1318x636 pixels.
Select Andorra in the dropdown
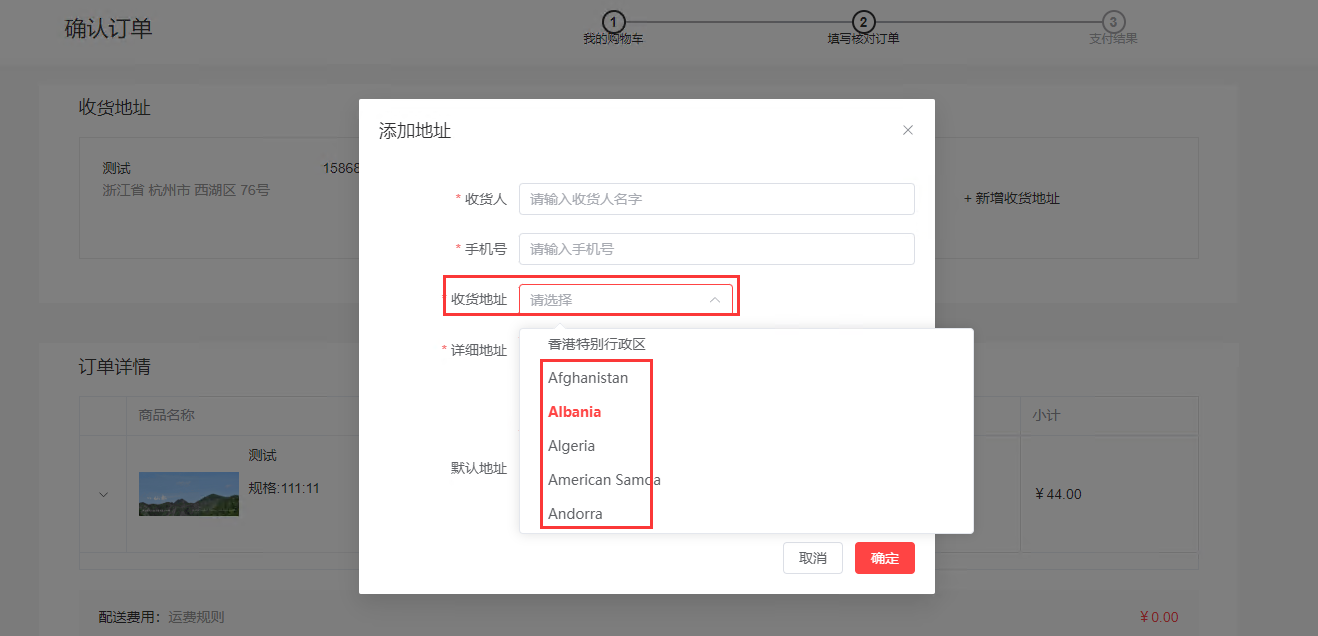(575, 514)
